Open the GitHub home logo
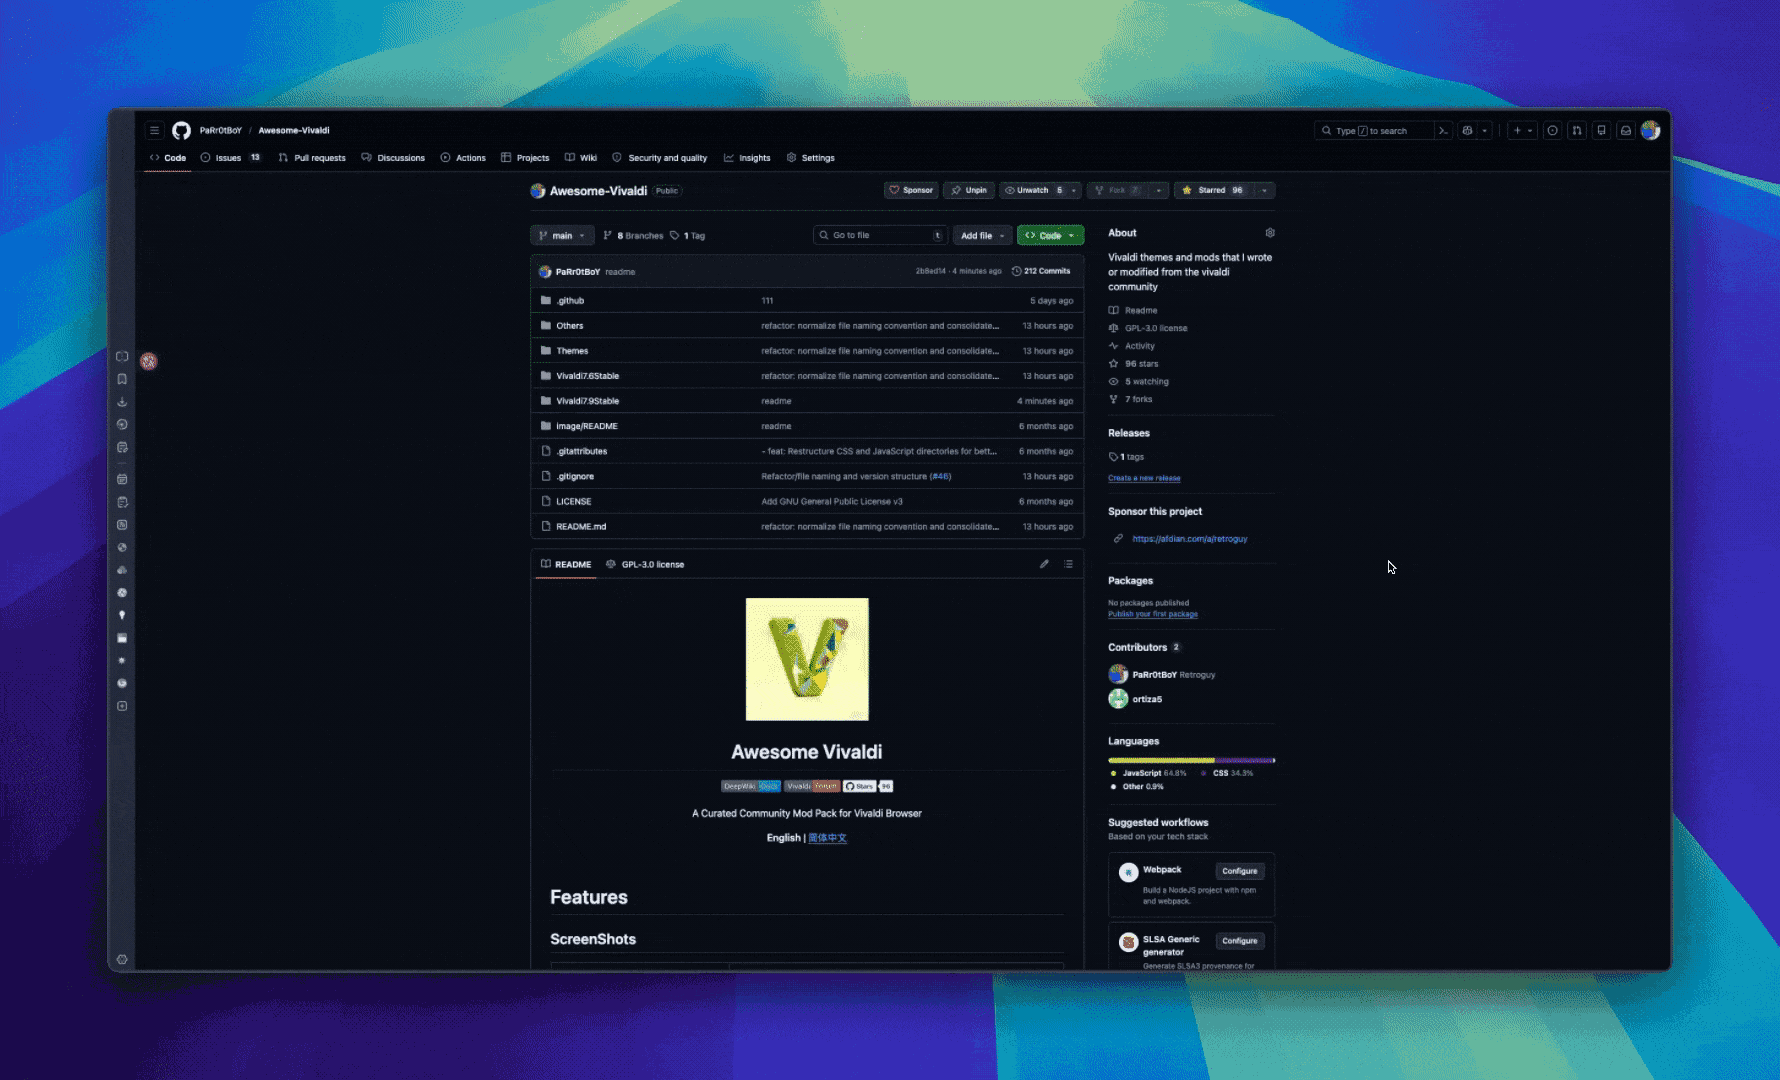The height and width of the screenshot is (1080, 1780). [x=181, y=130]
